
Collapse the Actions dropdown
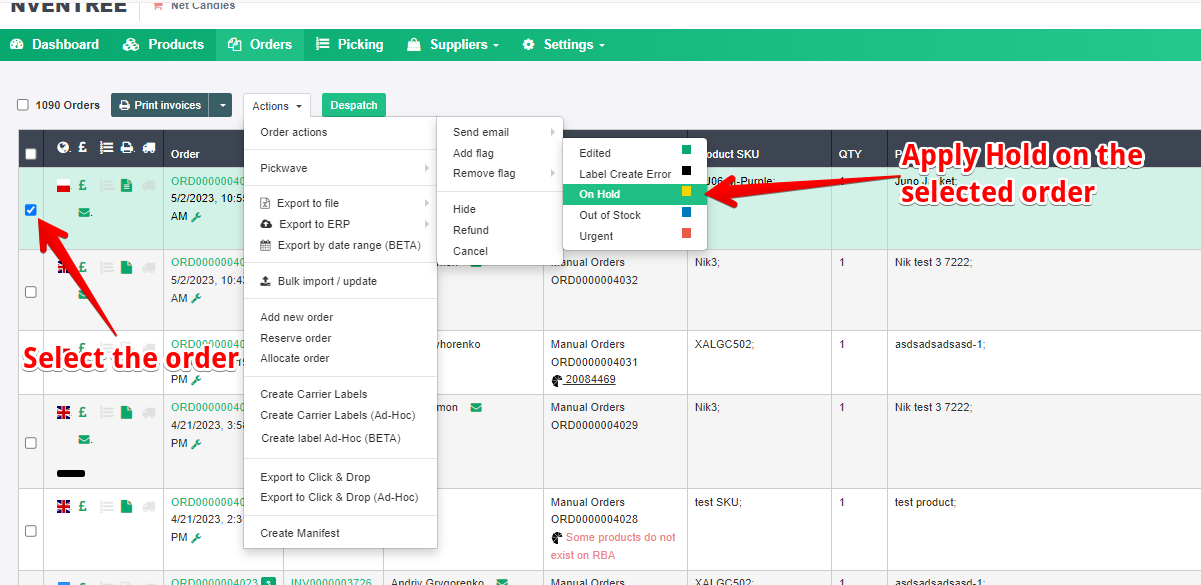click(x=277, y=106)
